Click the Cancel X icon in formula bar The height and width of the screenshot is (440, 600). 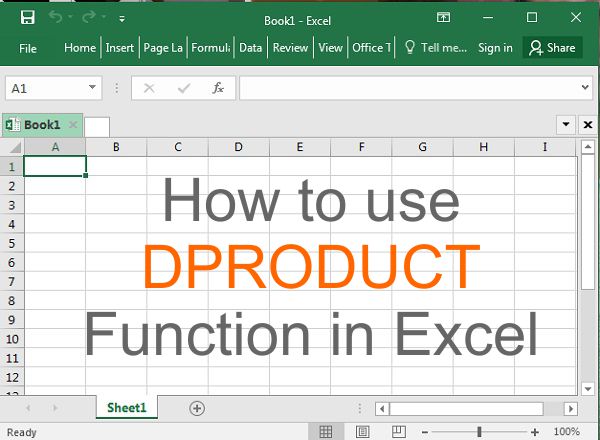coord(149,88)
